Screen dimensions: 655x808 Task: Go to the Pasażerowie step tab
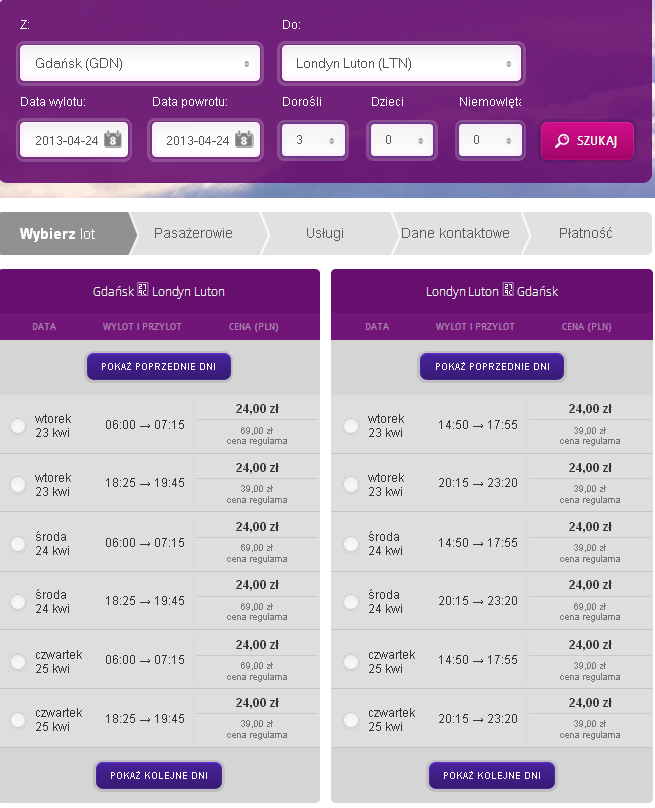[193, 233]
